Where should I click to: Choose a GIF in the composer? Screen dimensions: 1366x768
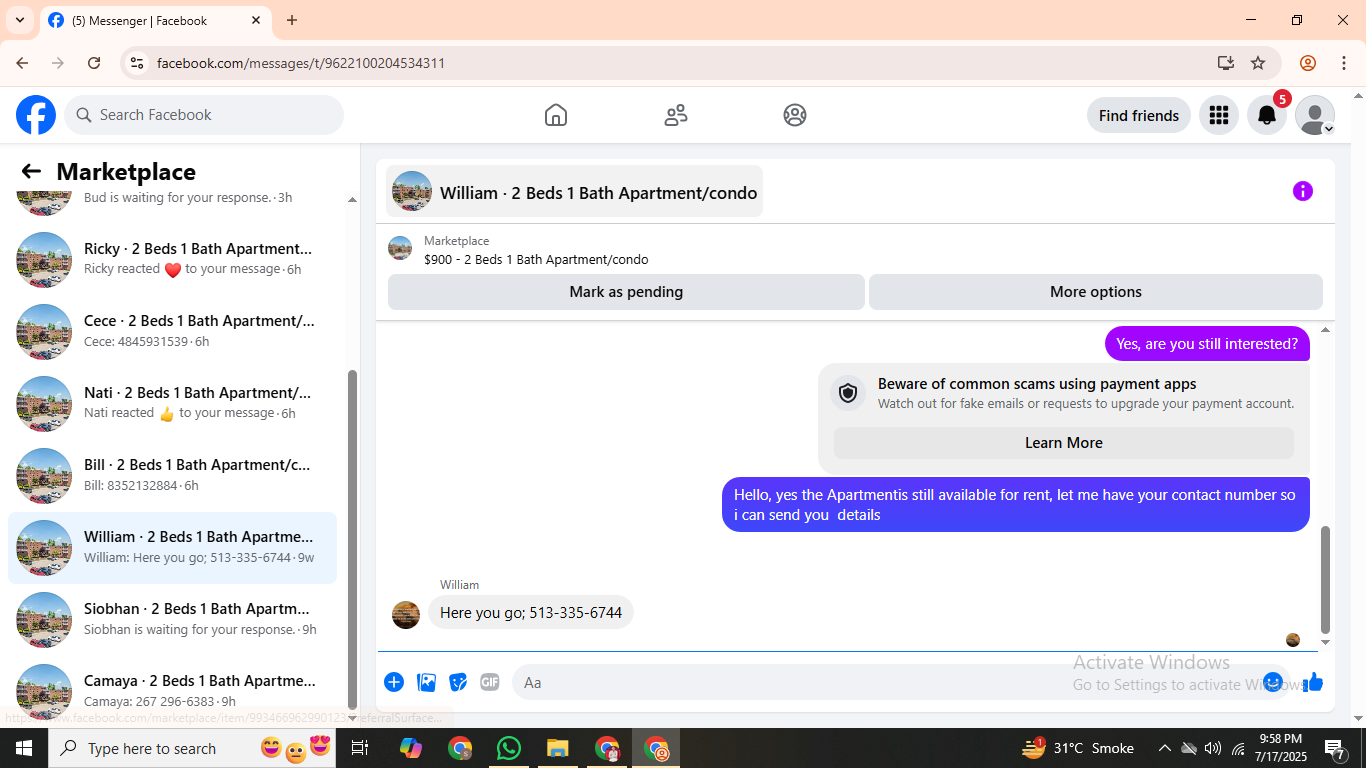[489, 682]
